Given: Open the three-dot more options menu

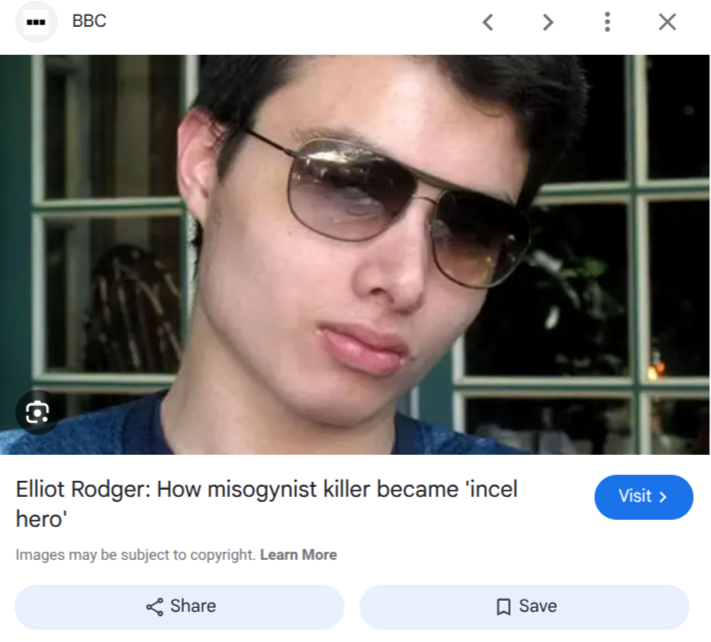Looking at the screenshot, I should (x=607, y=22).
